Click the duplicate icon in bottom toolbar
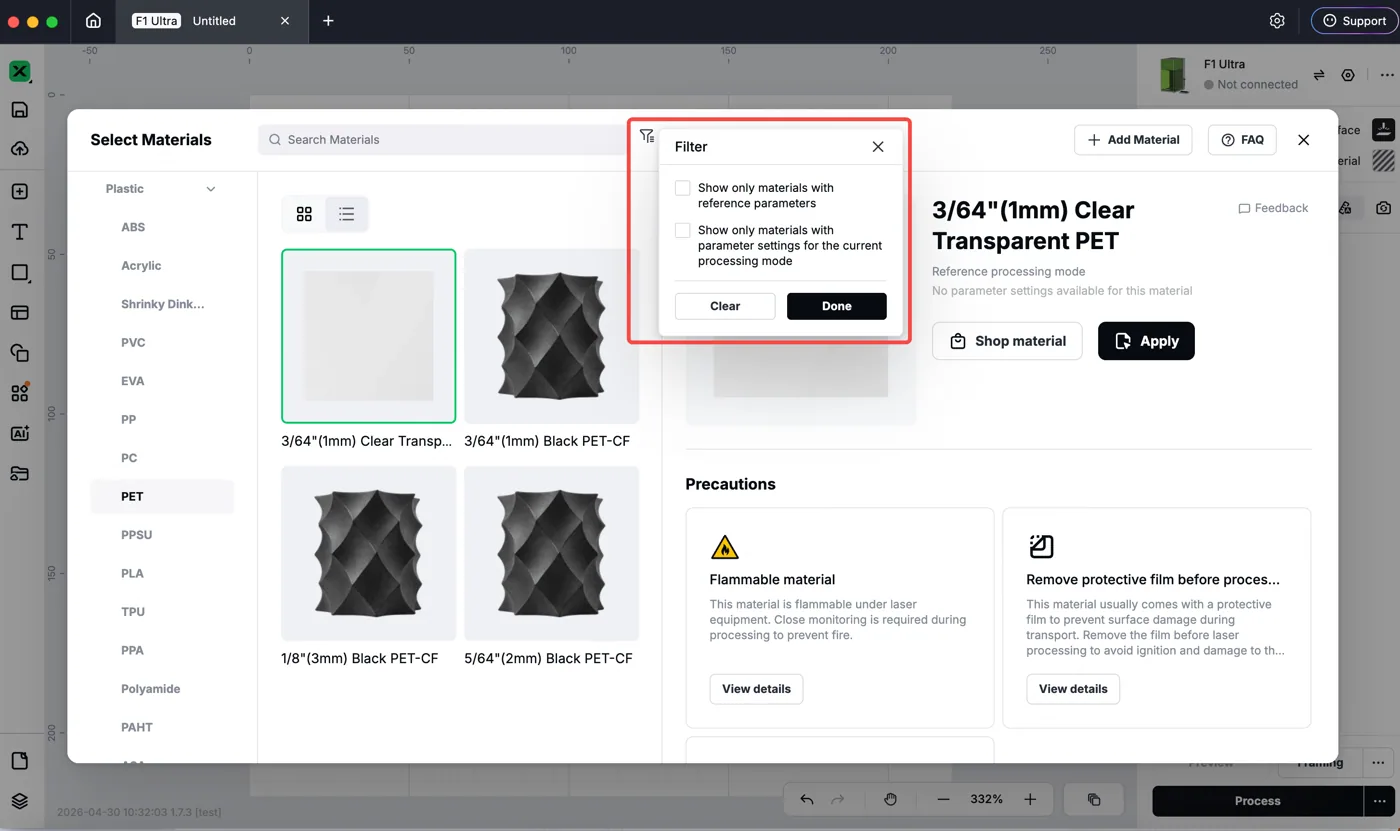The height and width of the screenshot is (831, 1400). [1094, 799]
